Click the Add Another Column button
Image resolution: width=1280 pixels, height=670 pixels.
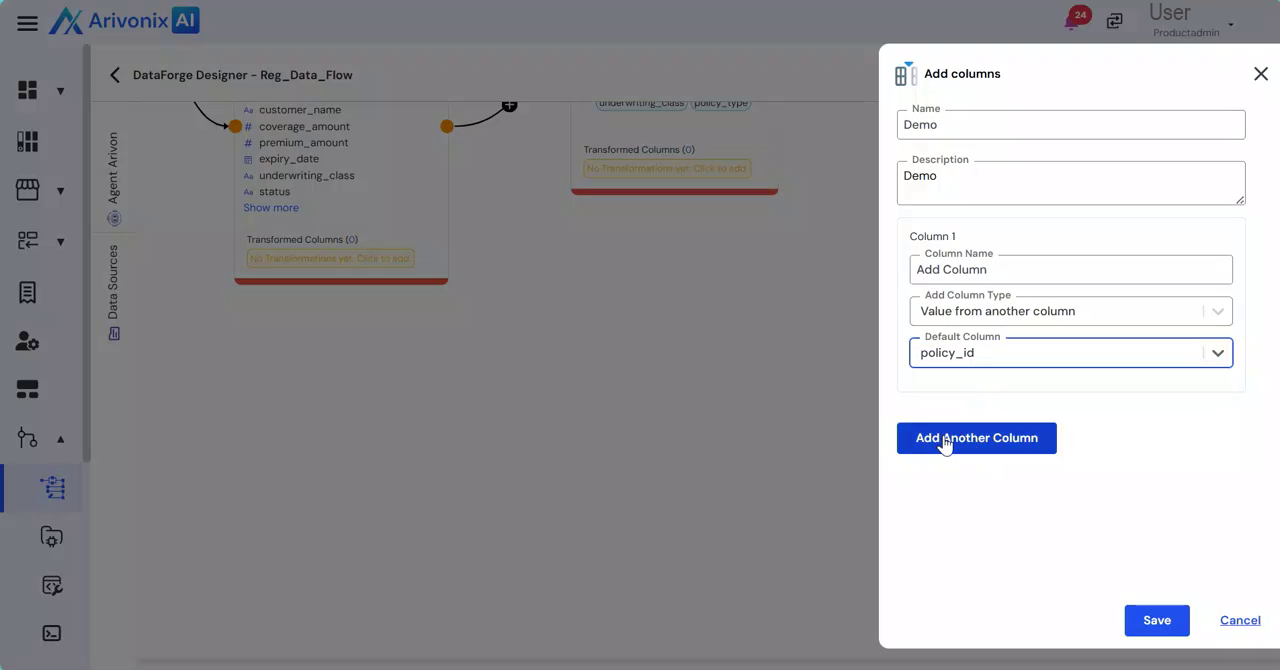[x=976, y=438]
